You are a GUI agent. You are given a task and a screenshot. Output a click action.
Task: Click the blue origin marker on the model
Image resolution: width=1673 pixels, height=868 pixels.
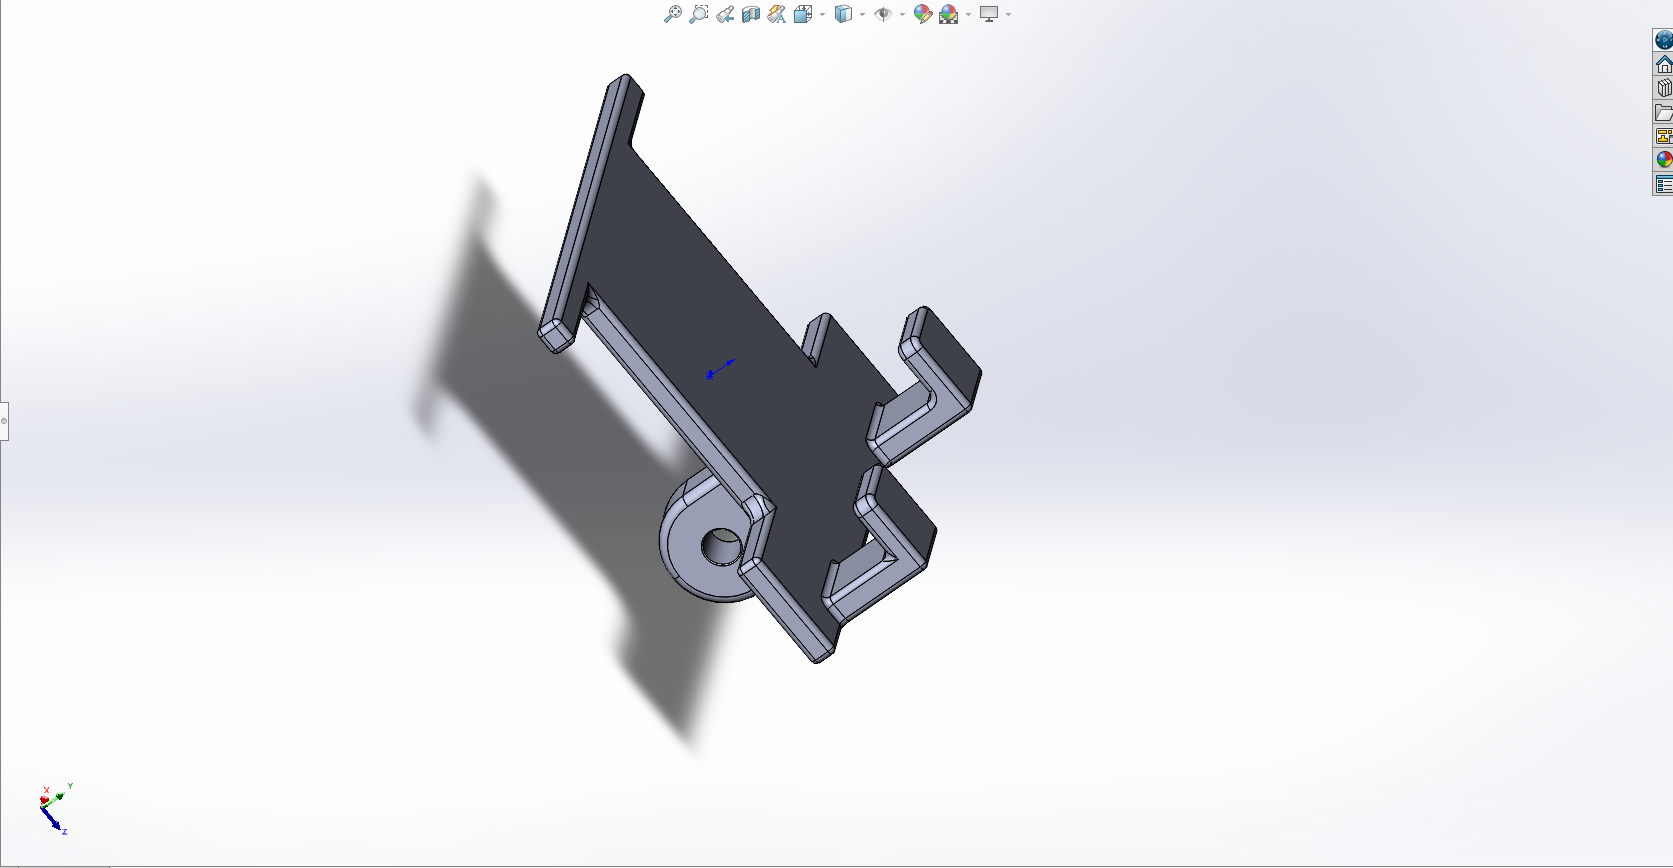point(711,375)
